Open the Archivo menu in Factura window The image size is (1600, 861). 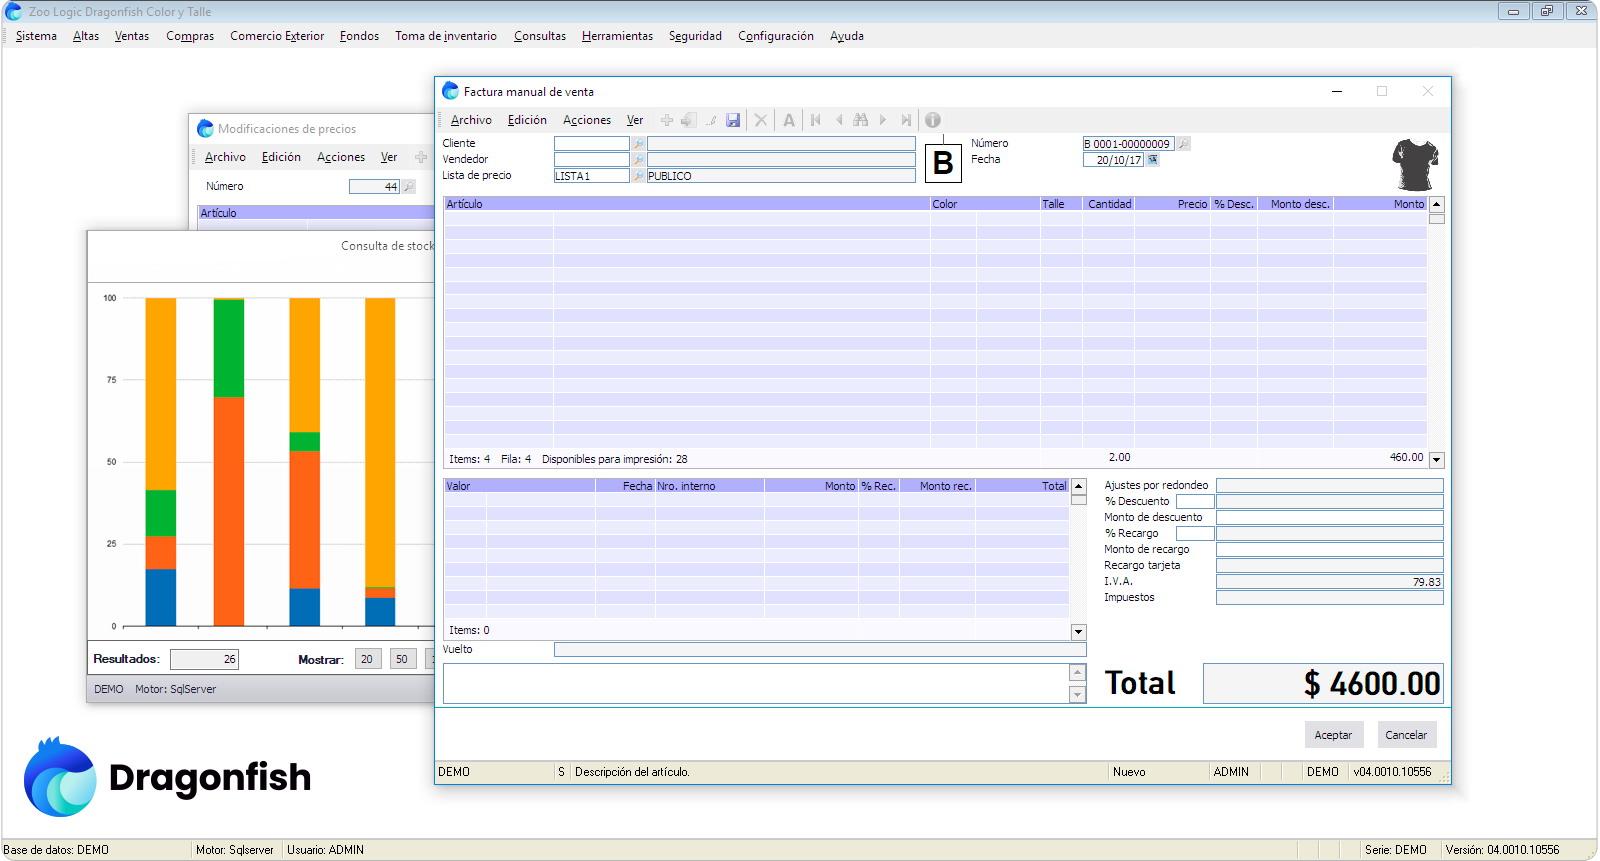[x=471, y=120]
